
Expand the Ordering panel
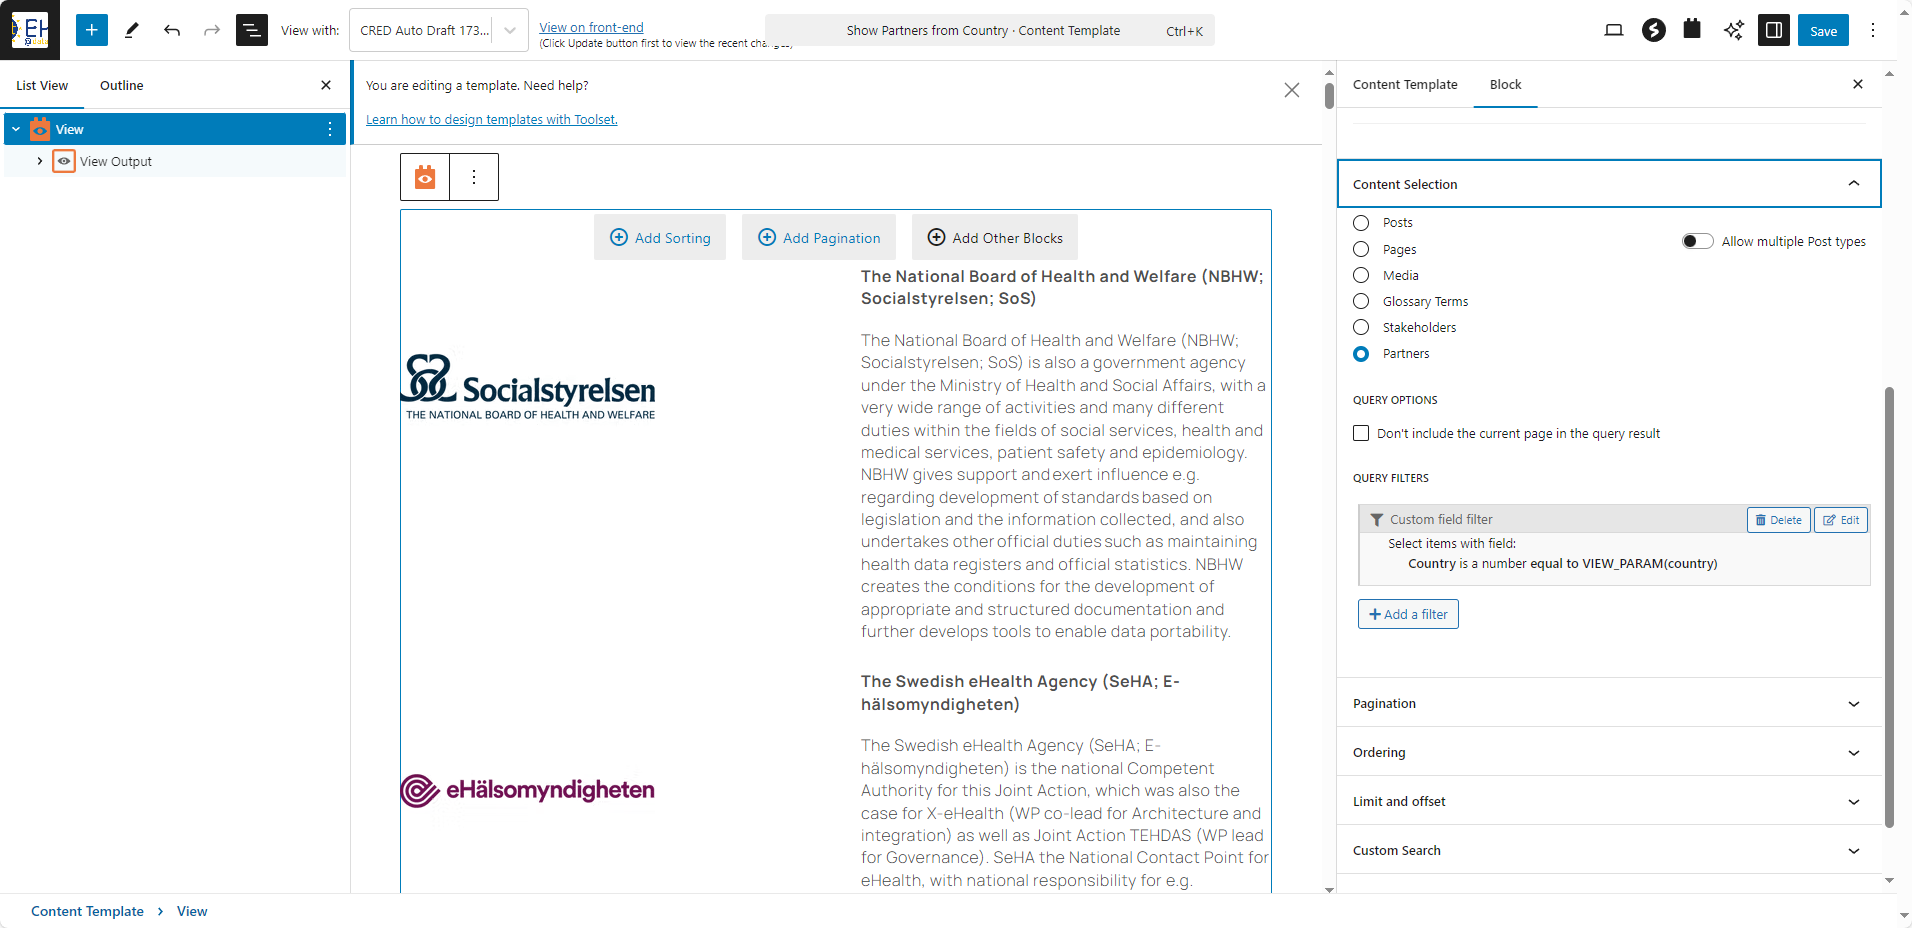pyautogui.click(x=1609, y=752)
